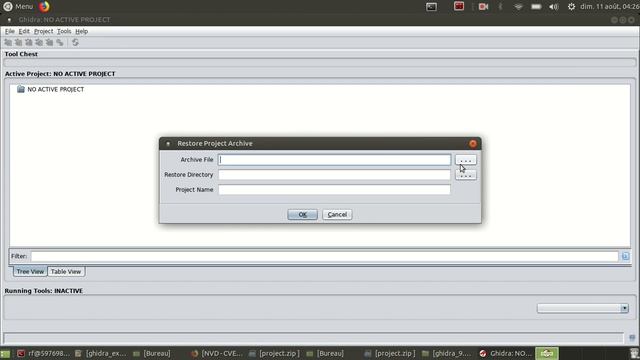Click the Tool Chest heading
The height and width of the screenshot is (360, 640).
coord(21,54)
